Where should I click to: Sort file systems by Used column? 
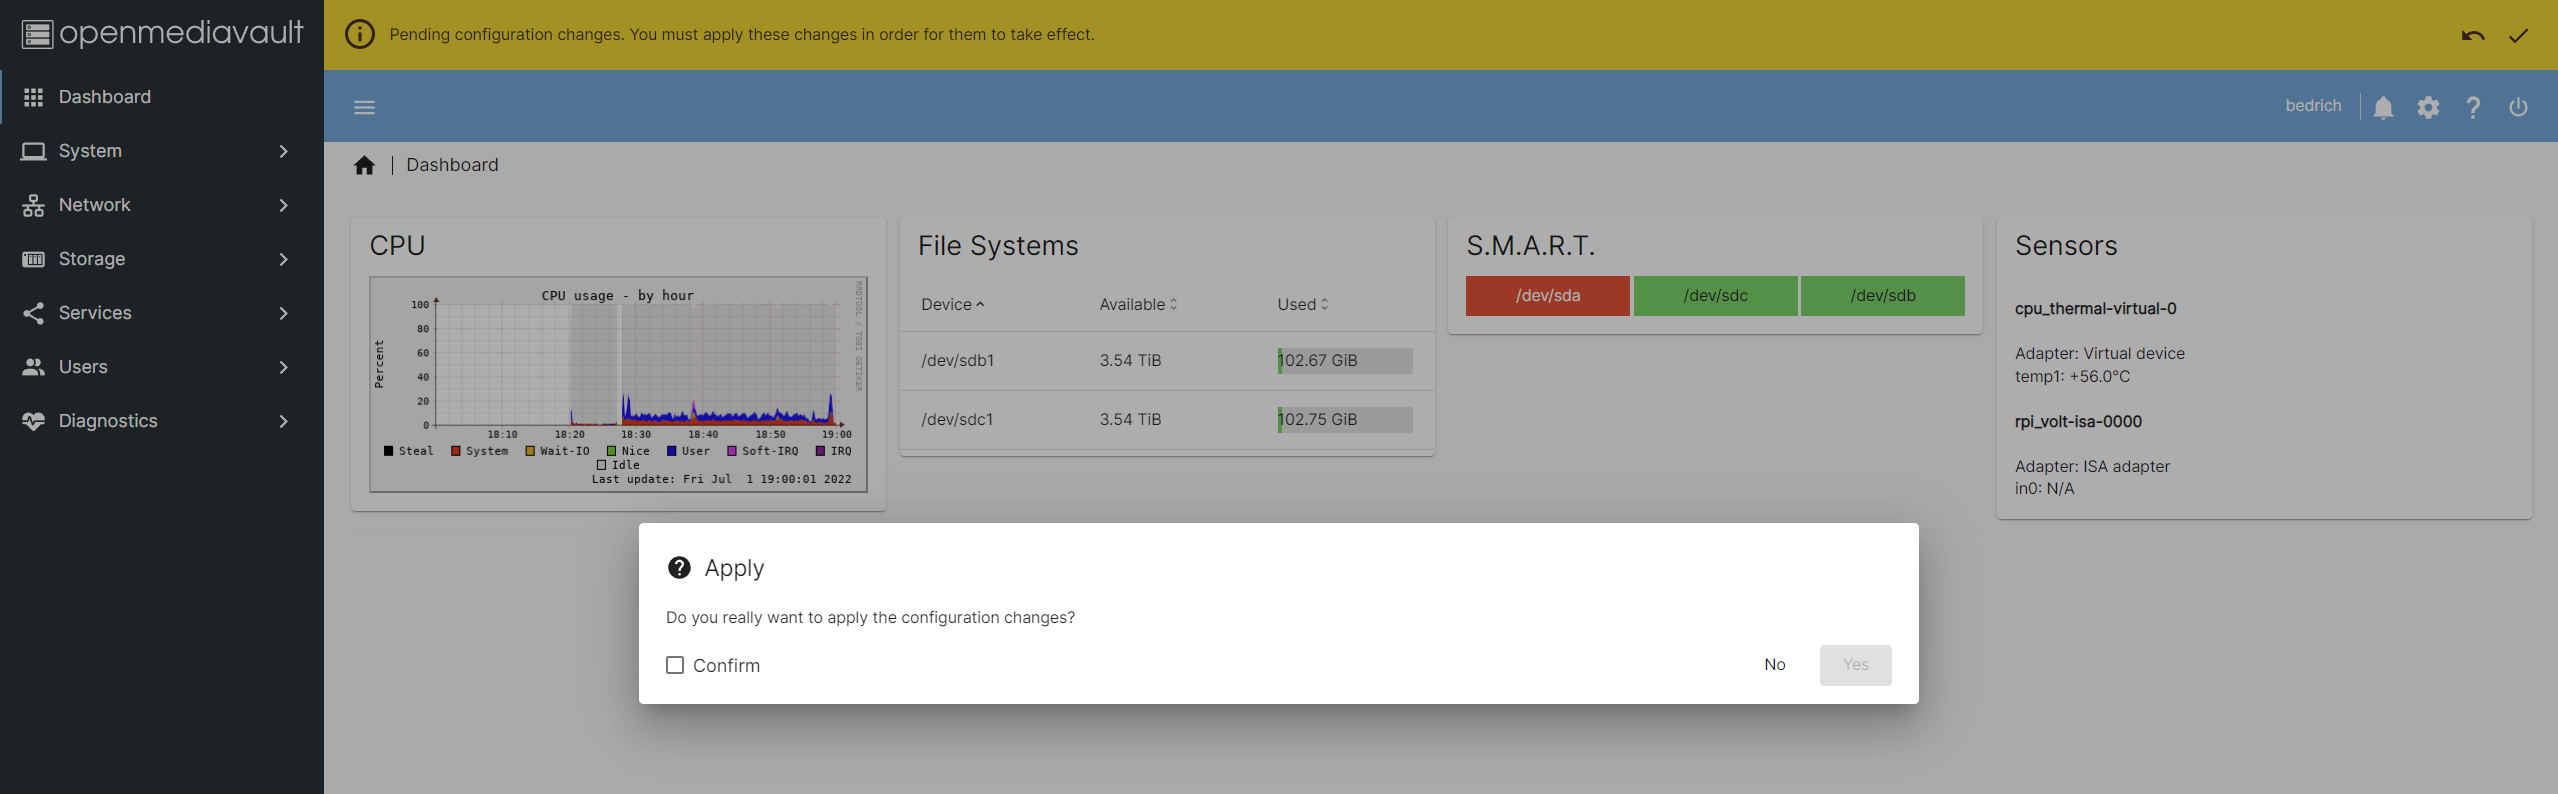[1303, 305]
